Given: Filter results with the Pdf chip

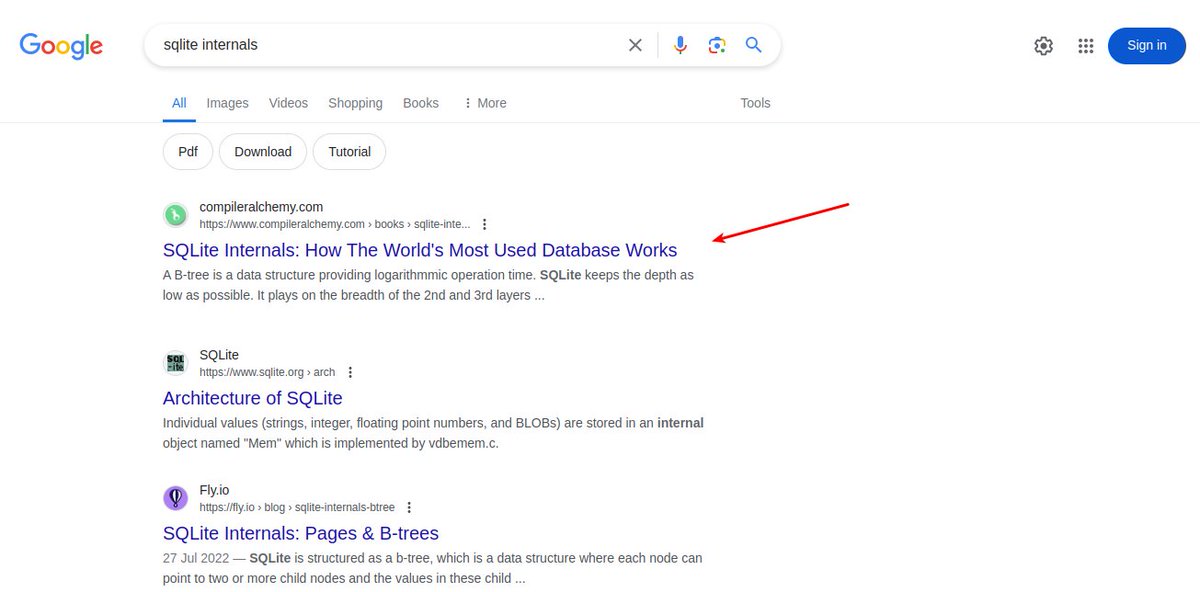Looking at the screenshot, I should tap(188, 152).
